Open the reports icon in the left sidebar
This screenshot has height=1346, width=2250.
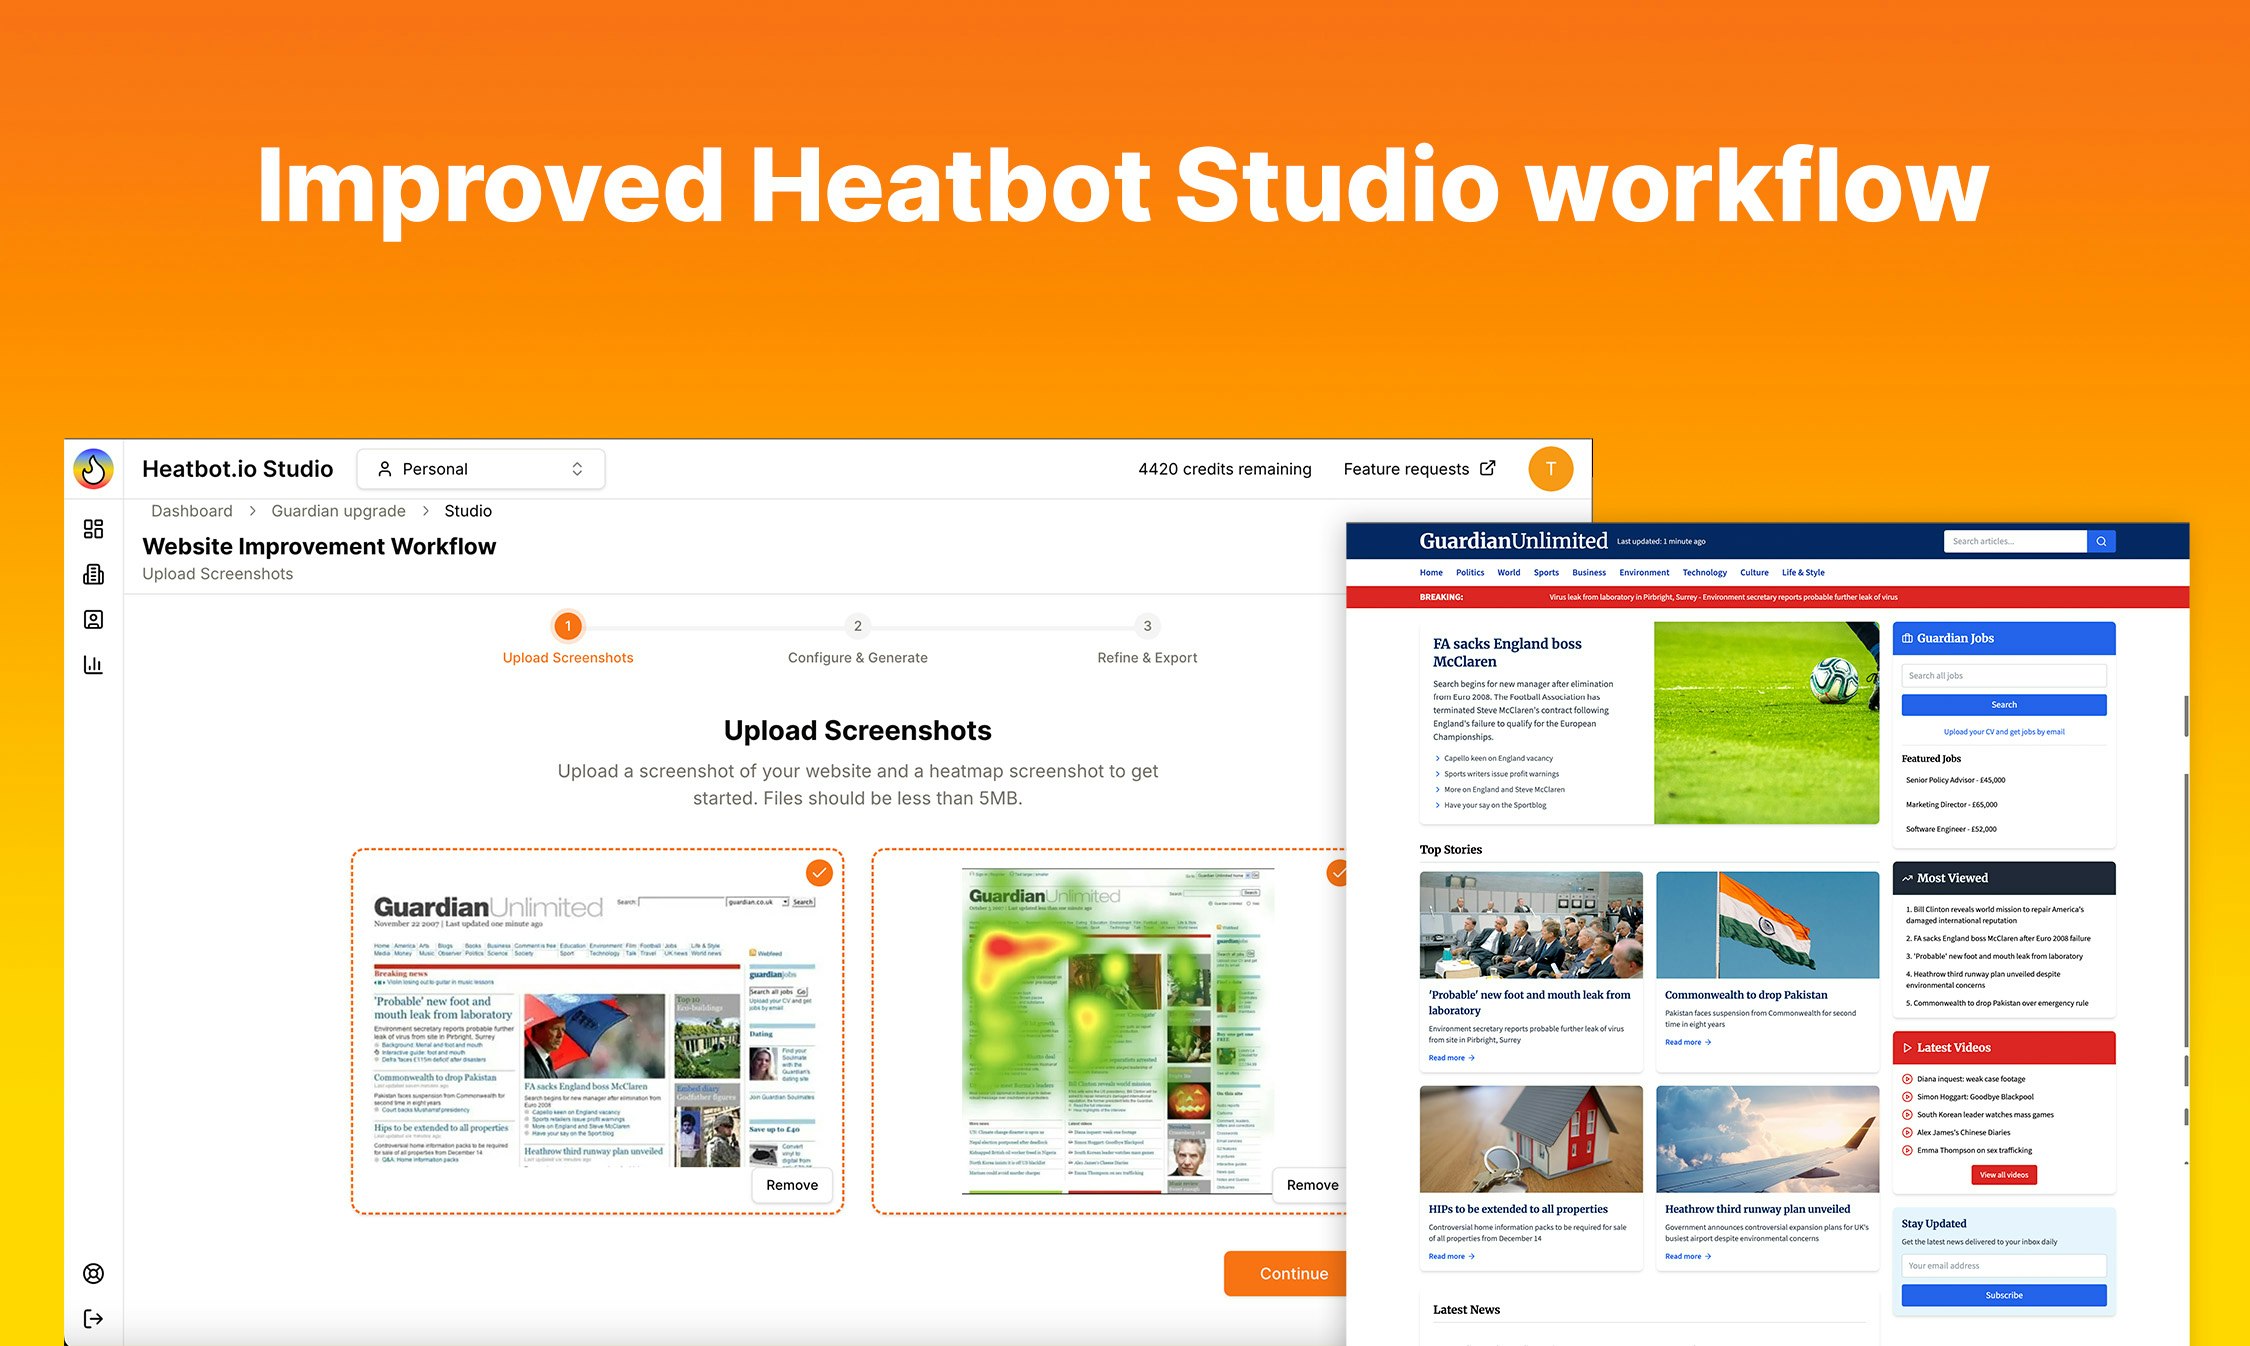click(93, 574)
